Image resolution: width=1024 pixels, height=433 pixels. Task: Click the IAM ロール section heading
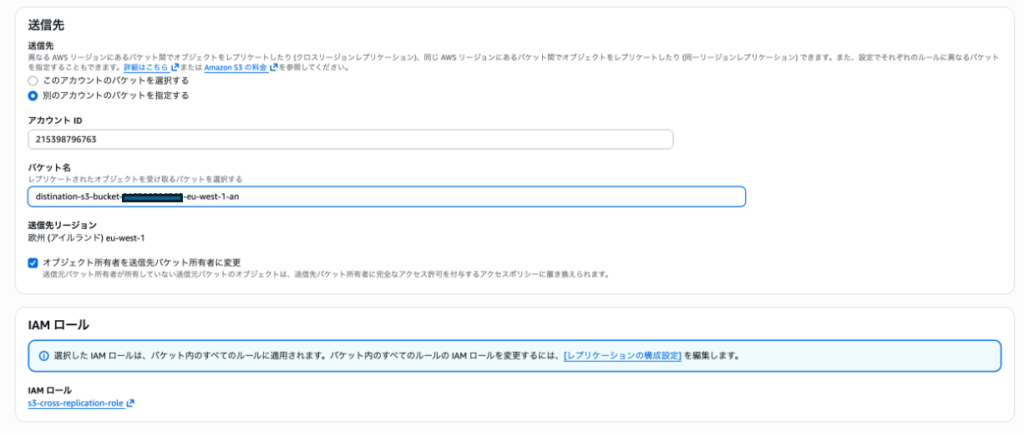(x=58, y=325)
